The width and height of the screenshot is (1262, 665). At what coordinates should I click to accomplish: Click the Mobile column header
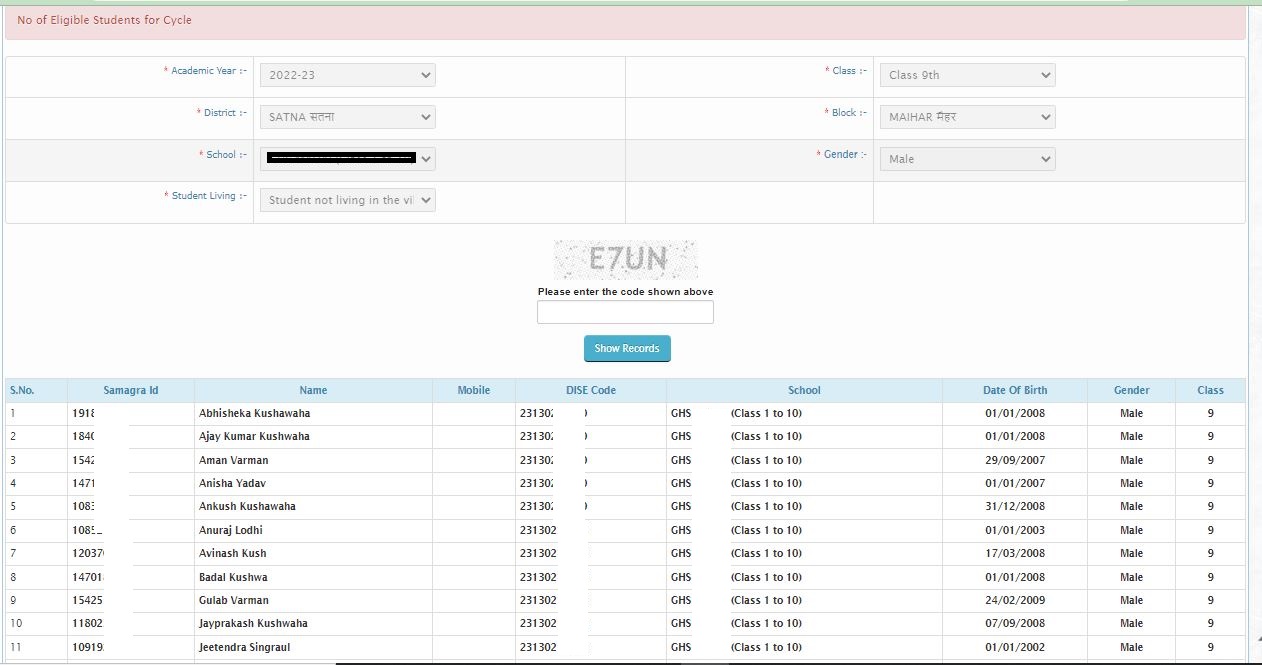coord(473,390)
